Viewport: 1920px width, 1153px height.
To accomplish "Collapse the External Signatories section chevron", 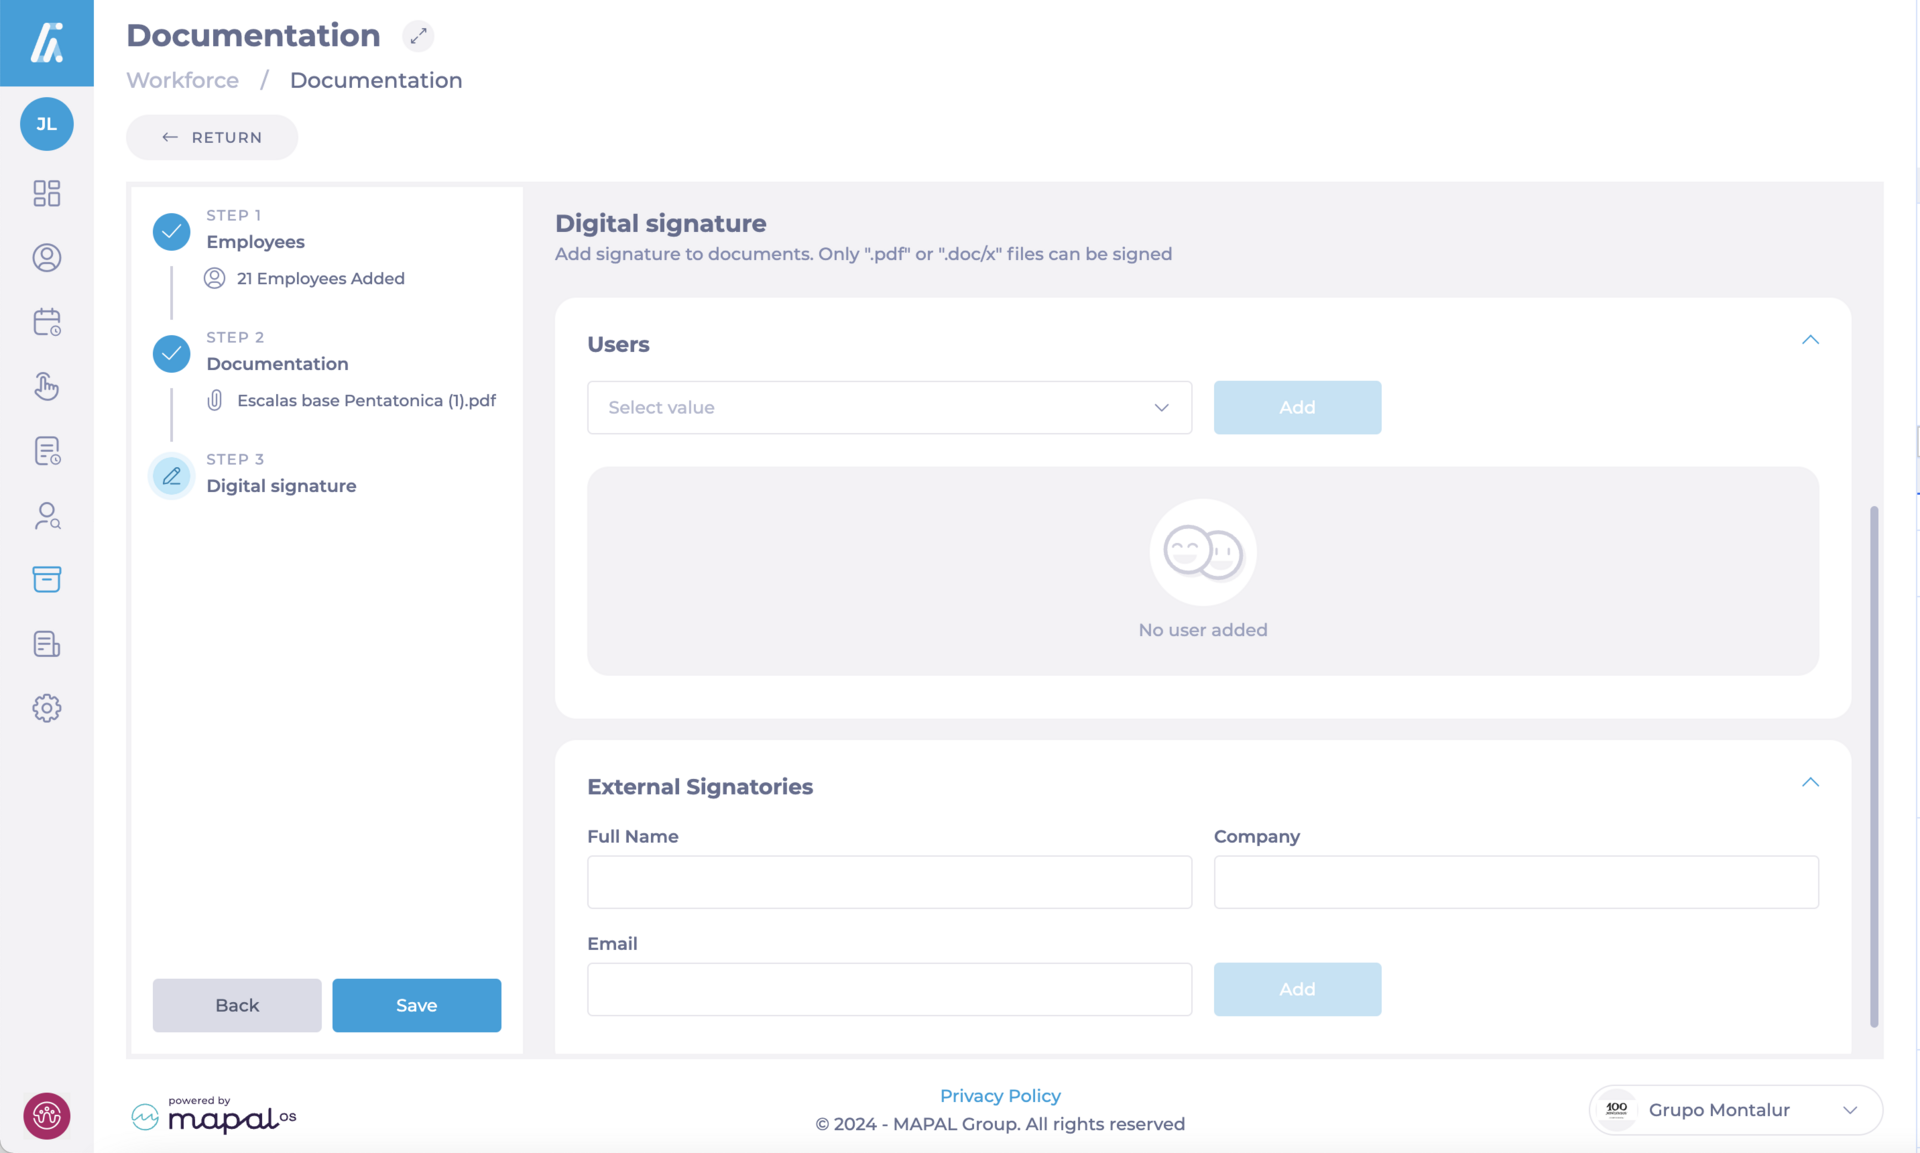I will click(1810, 782).
